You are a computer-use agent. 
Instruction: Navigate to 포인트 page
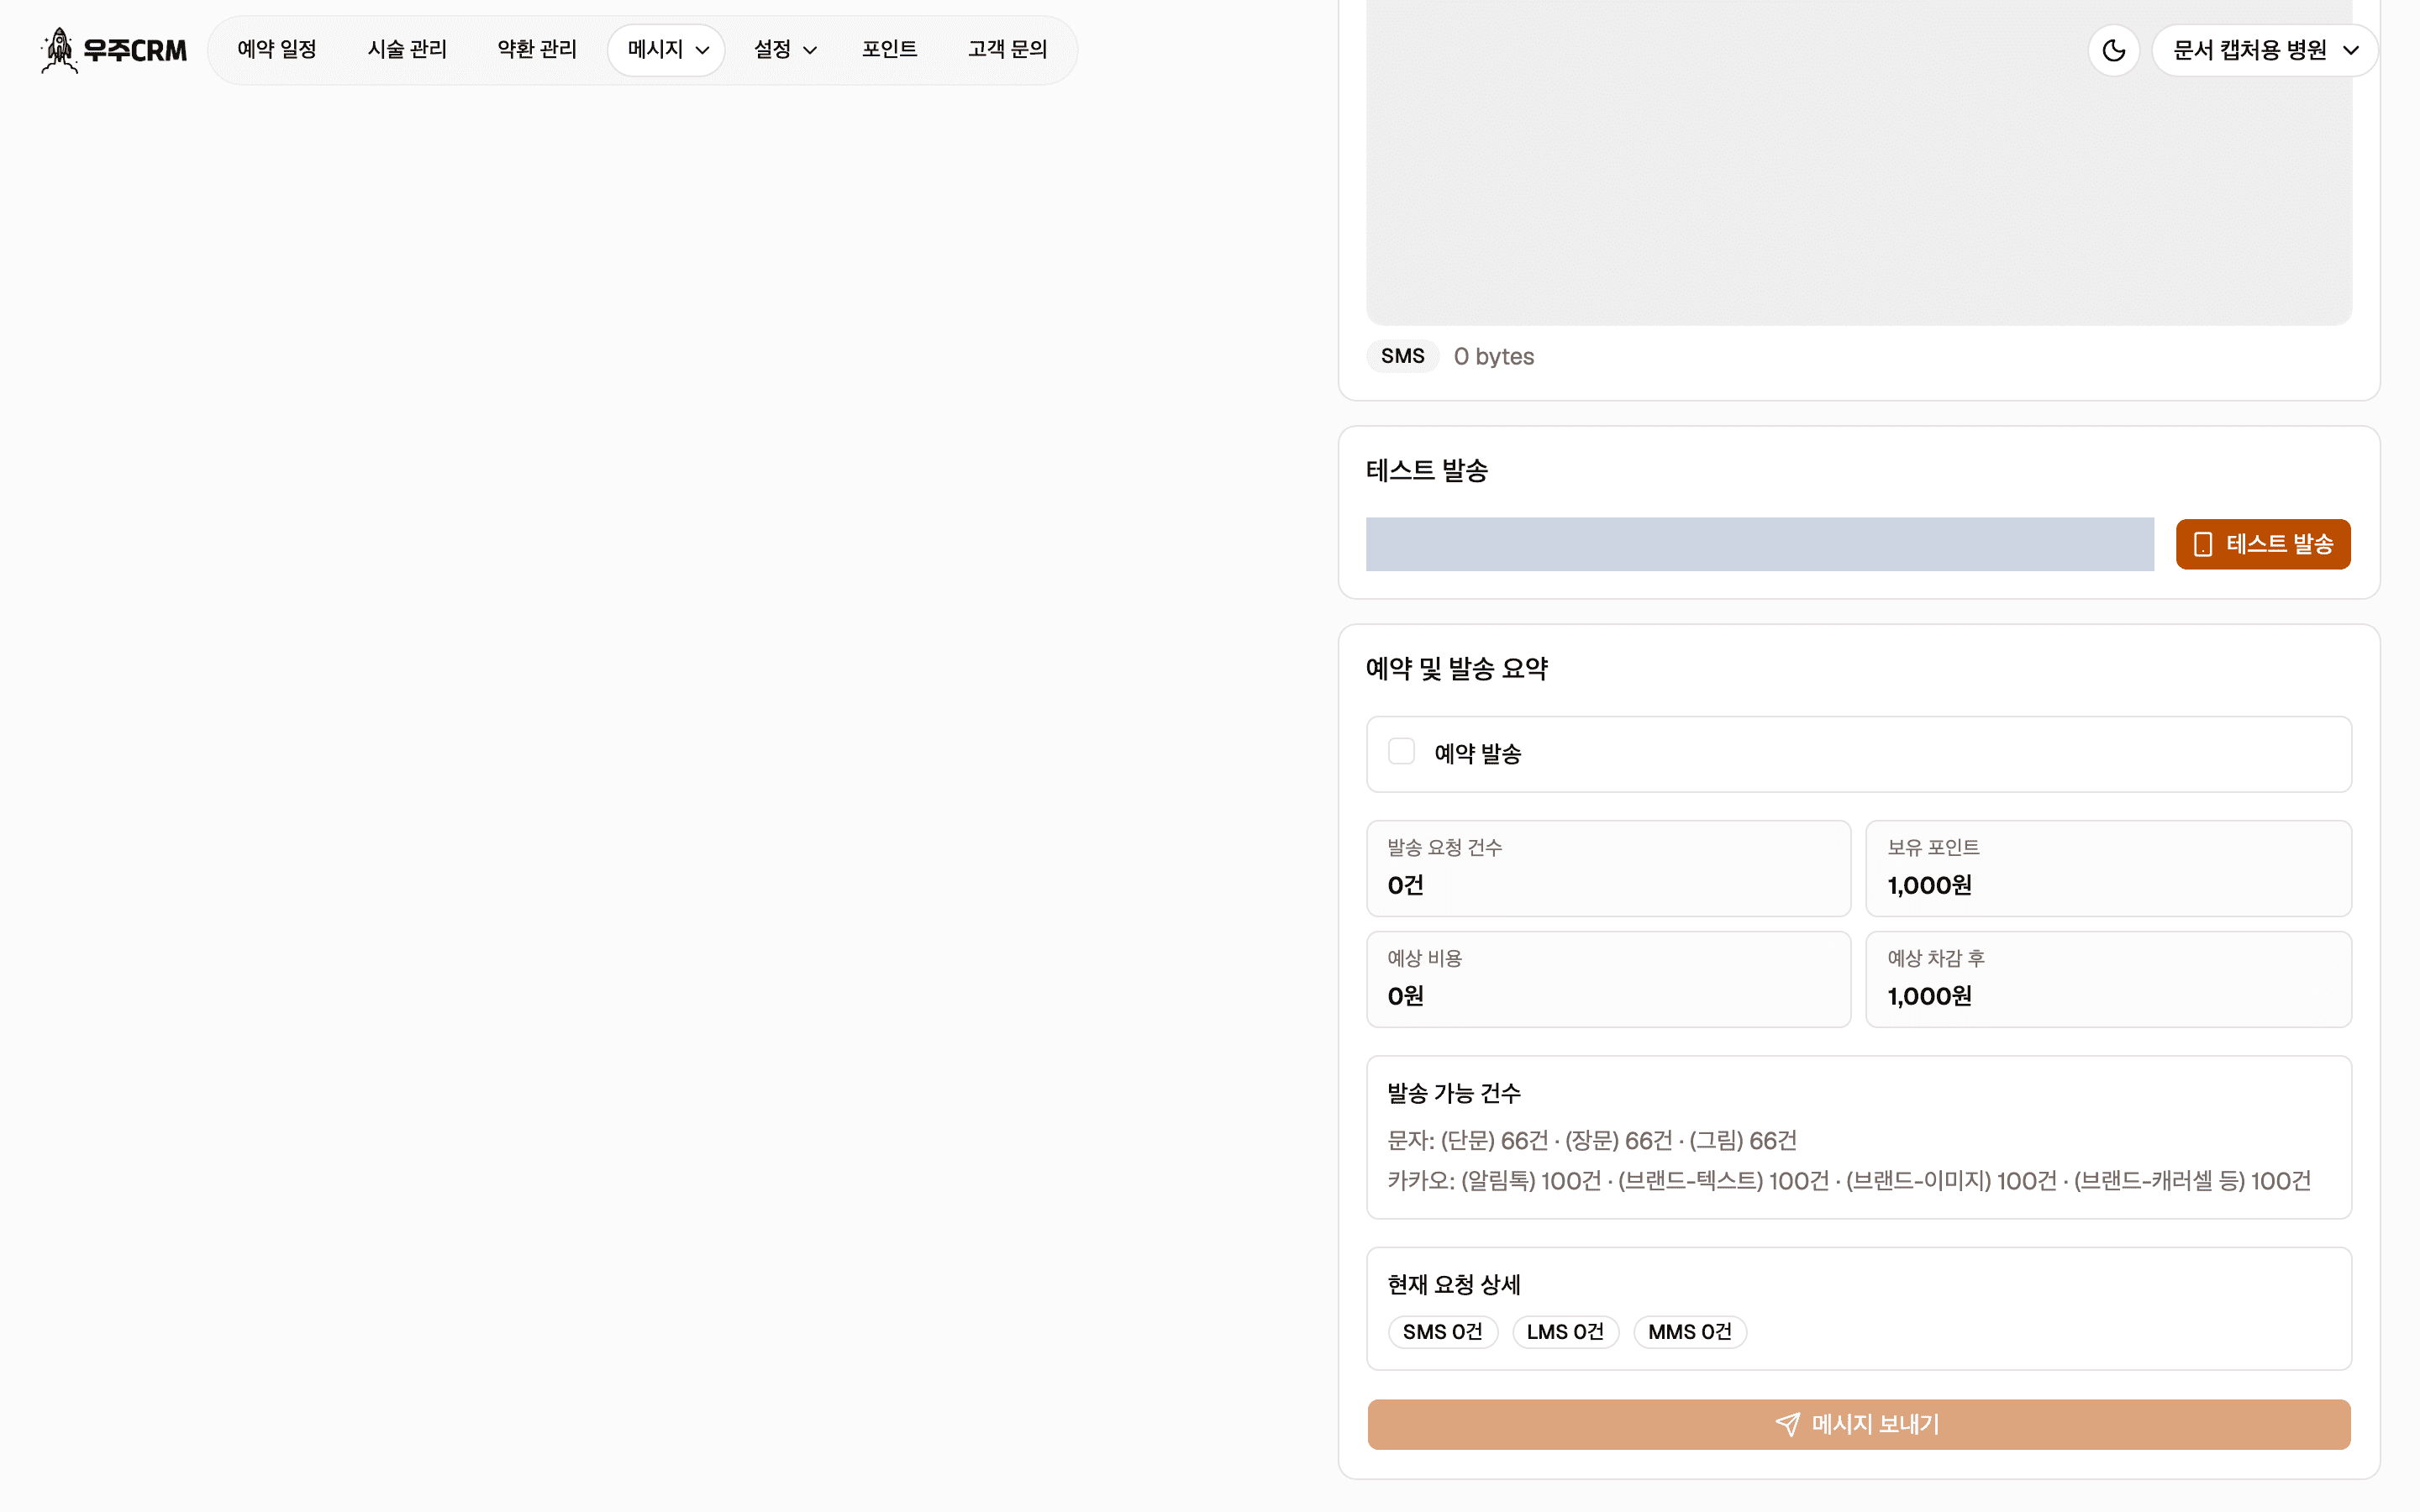(889, 50)
